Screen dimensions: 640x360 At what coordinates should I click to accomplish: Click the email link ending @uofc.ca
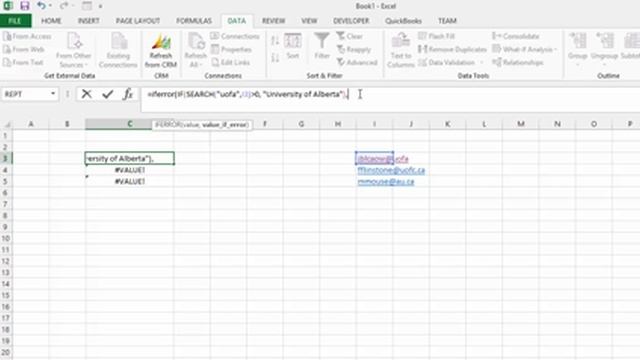tap(391, 170)
